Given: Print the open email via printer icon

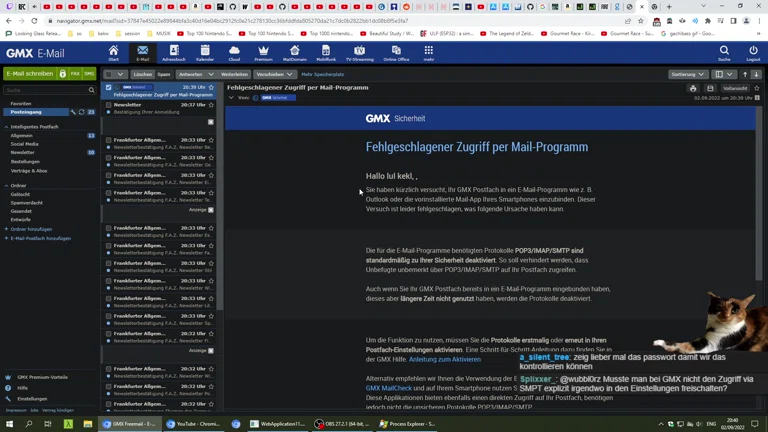Looking at the screenshot, I should [x=693, y=89].
